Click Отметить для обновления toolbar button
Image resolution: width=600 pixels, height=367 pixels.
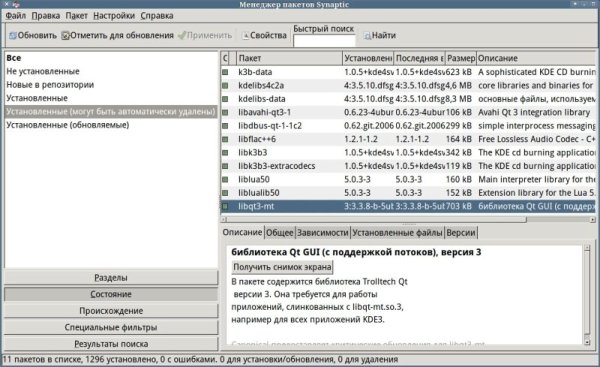(x=117, y=35)
